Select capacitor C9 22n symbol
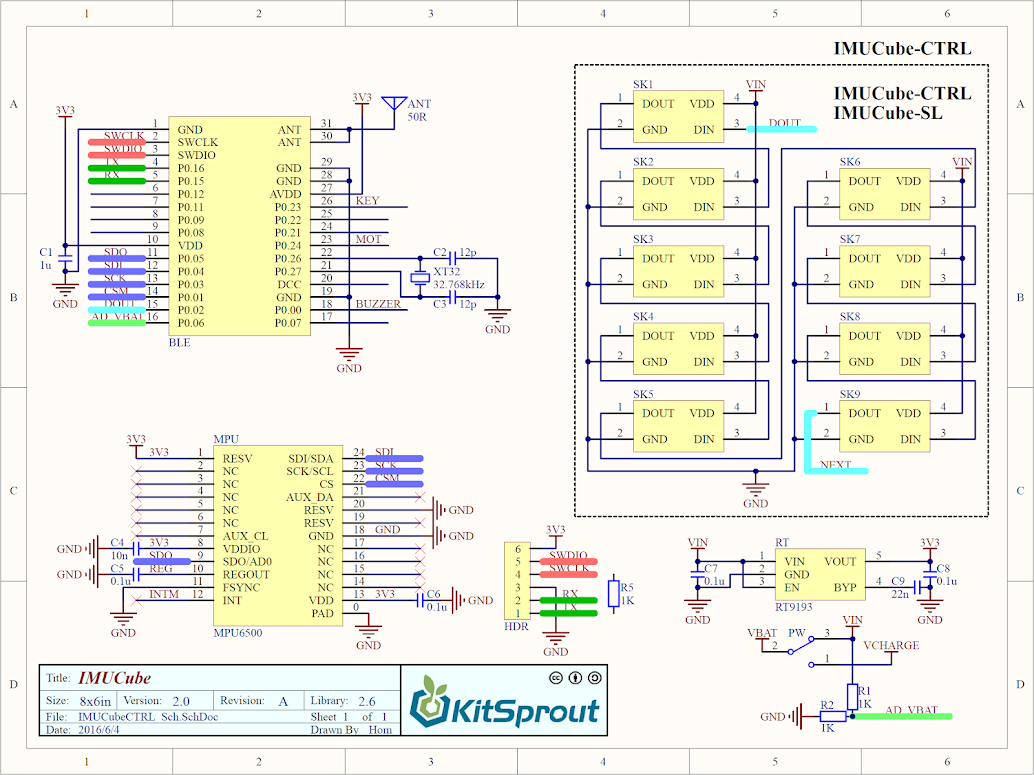The width and height of the screenshot is (1034, 775). coord(917,587)
